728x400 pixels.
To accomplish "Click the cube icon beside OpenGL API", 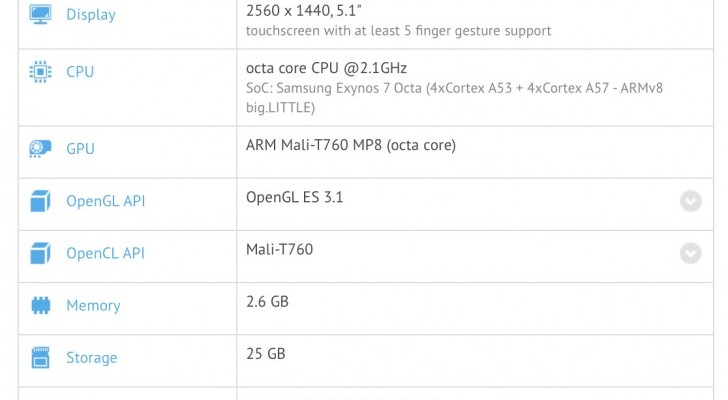I will (x=41, y=201).
